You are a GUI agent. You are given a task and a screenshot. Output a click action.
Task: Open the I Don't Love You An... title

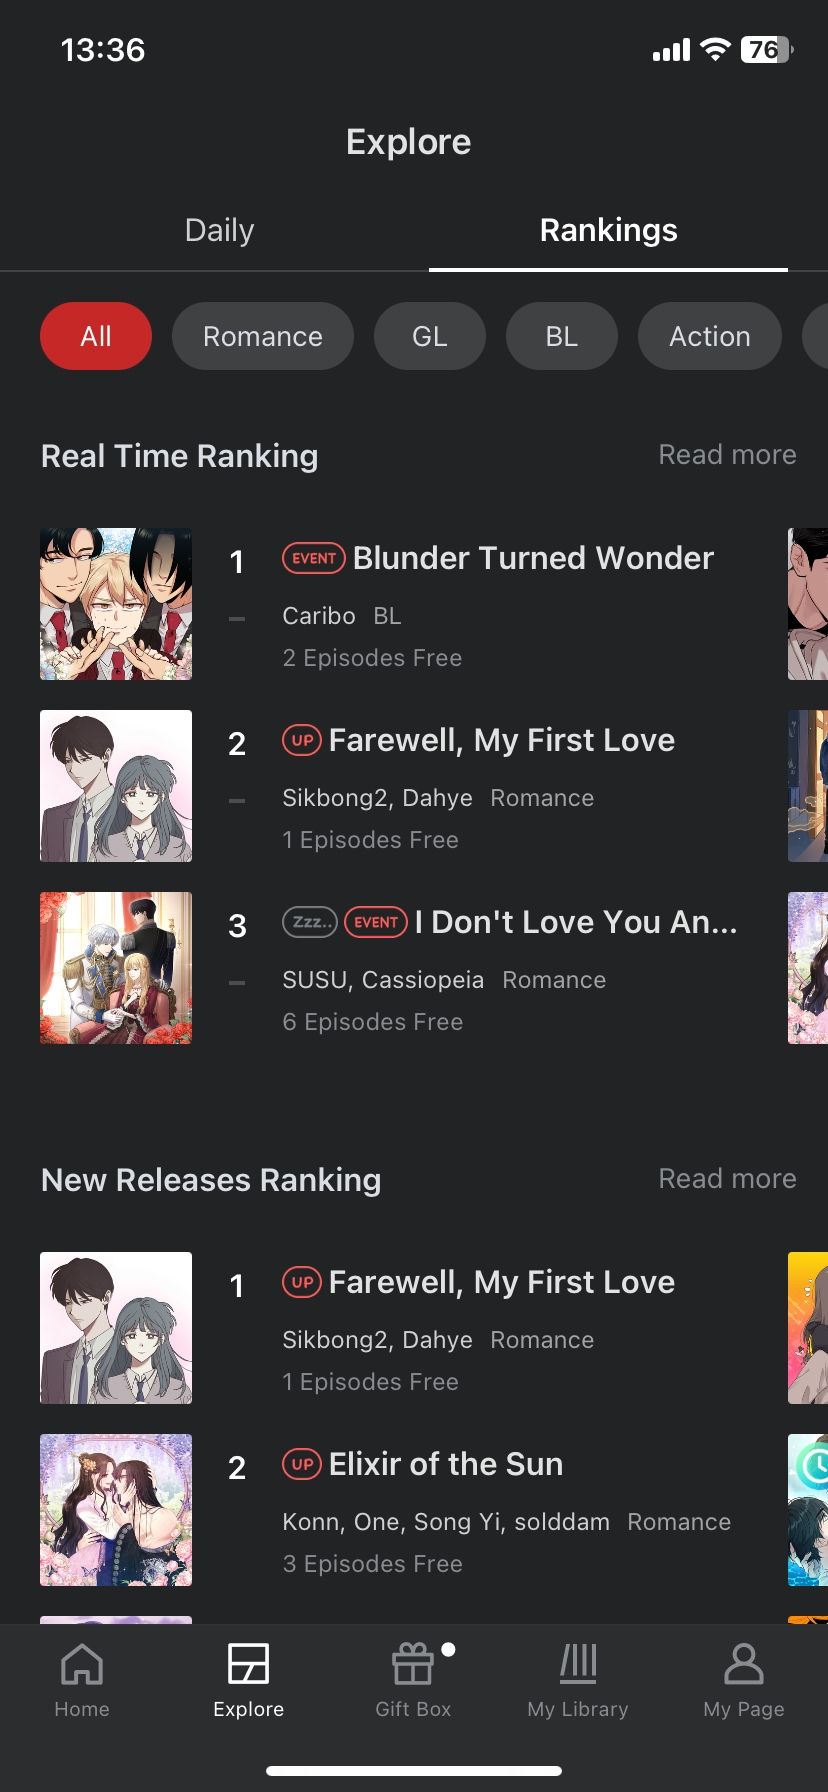(x=576, y=922)
